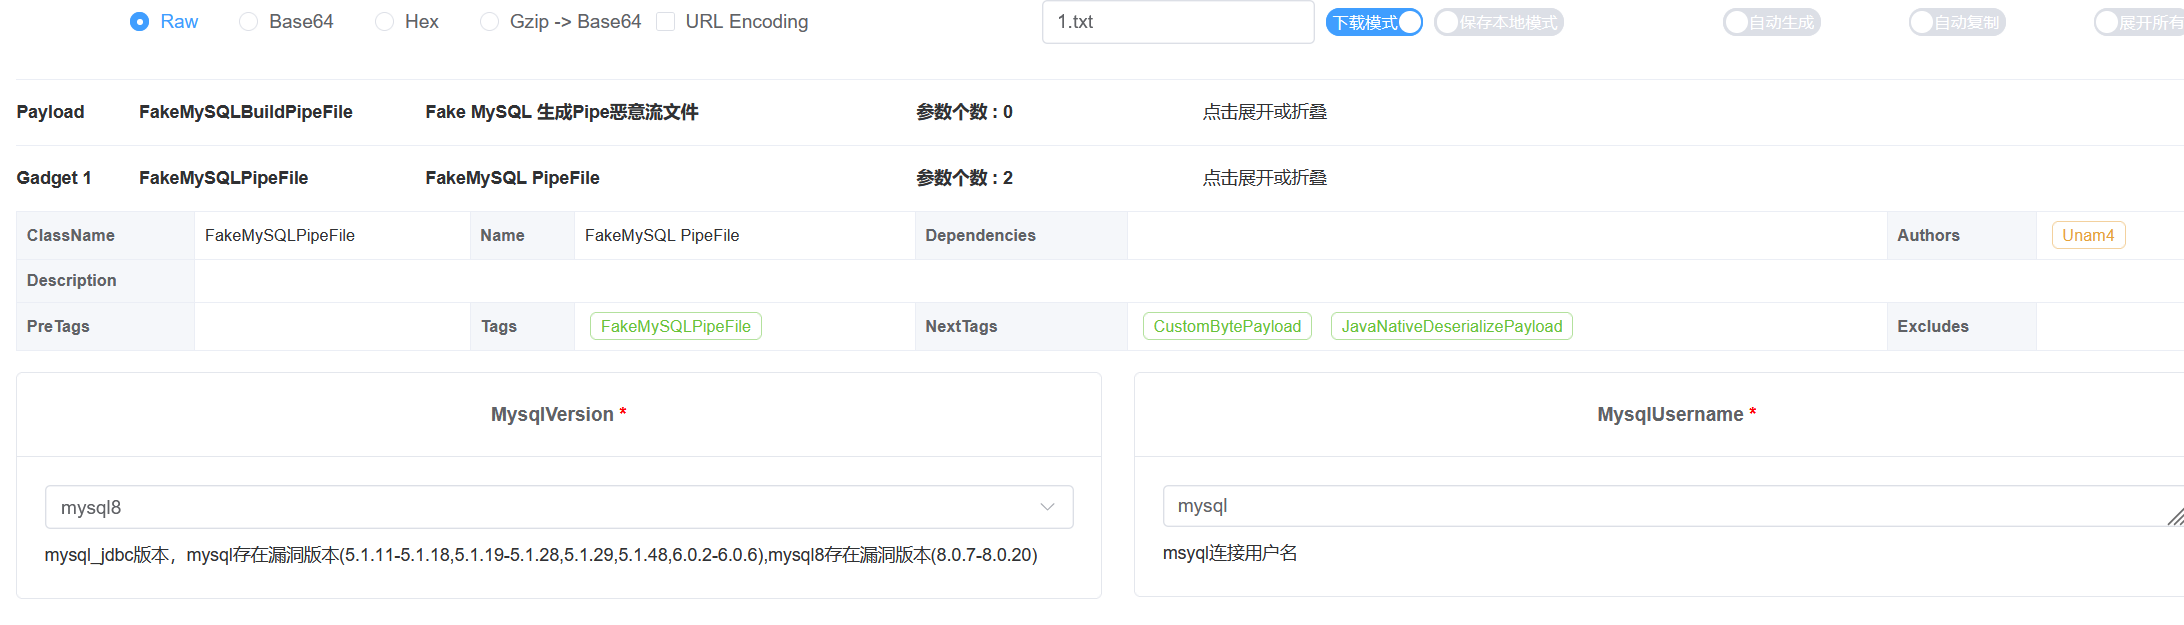Turn off the 下载模式 switch
Viewport: 2184px width, 625px height.
coord(1374,22)
